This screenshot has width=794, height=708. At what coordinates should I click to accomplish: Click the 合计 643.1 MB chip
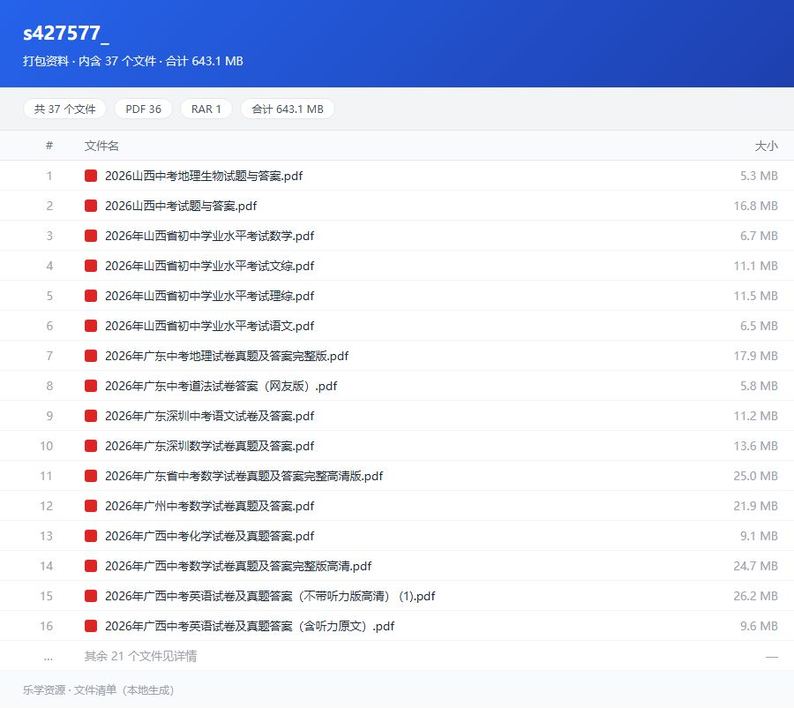[287, 109]
